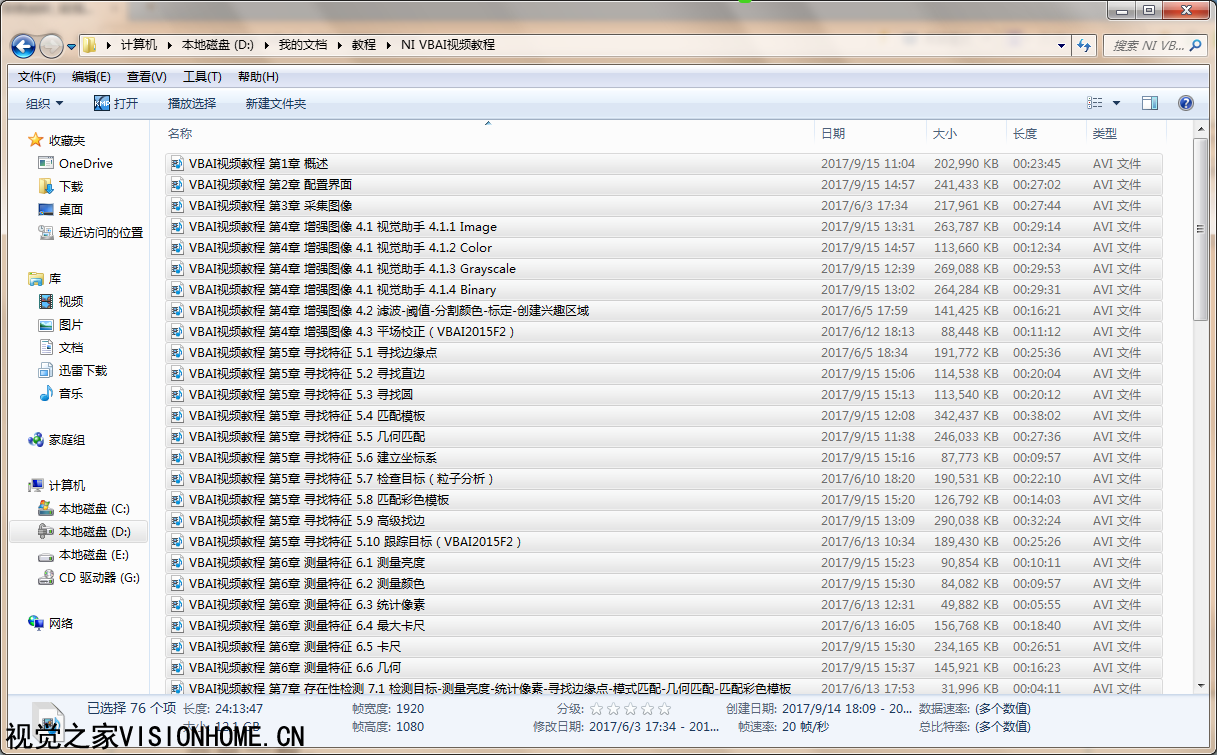Open the 文件(F) menu
The height and width of the screenshot is (755, 1217).
37,77
